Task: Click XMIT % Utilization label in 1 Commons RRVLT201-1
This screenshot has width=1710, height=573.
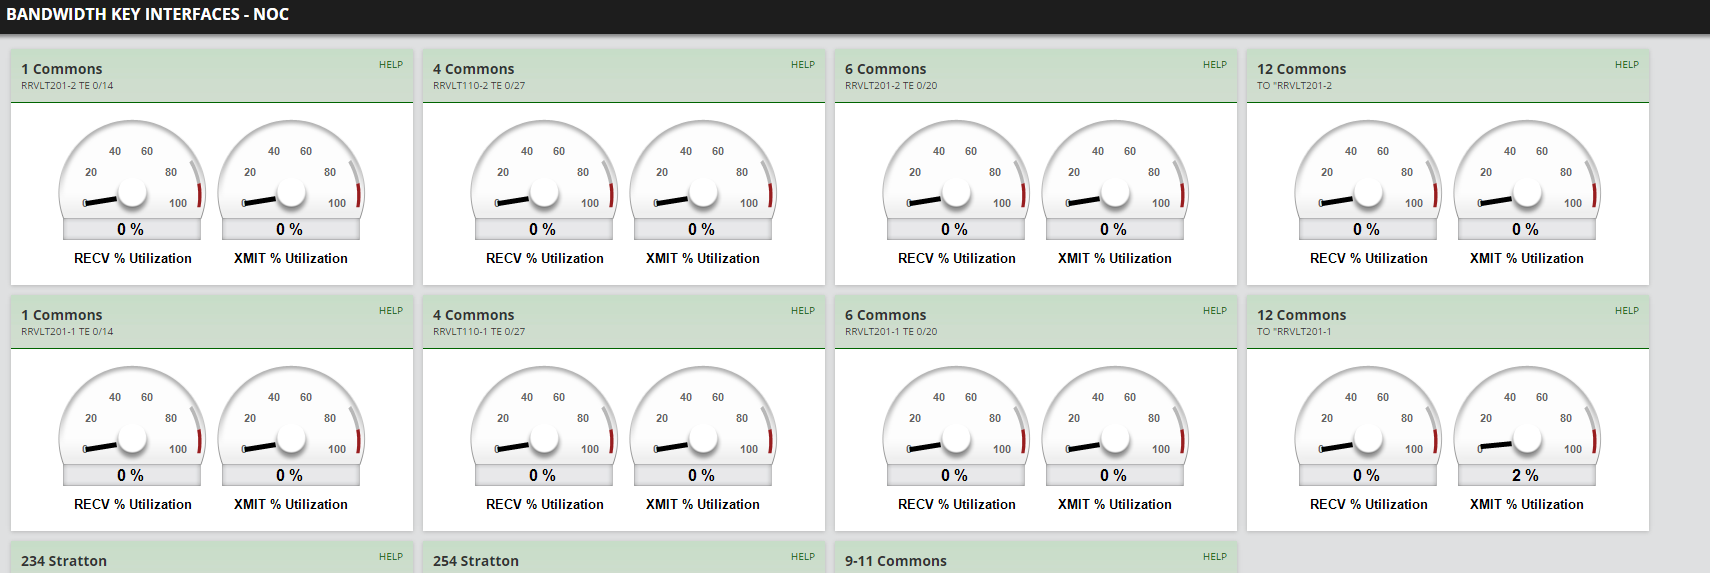Action: [x=291, y=504]
